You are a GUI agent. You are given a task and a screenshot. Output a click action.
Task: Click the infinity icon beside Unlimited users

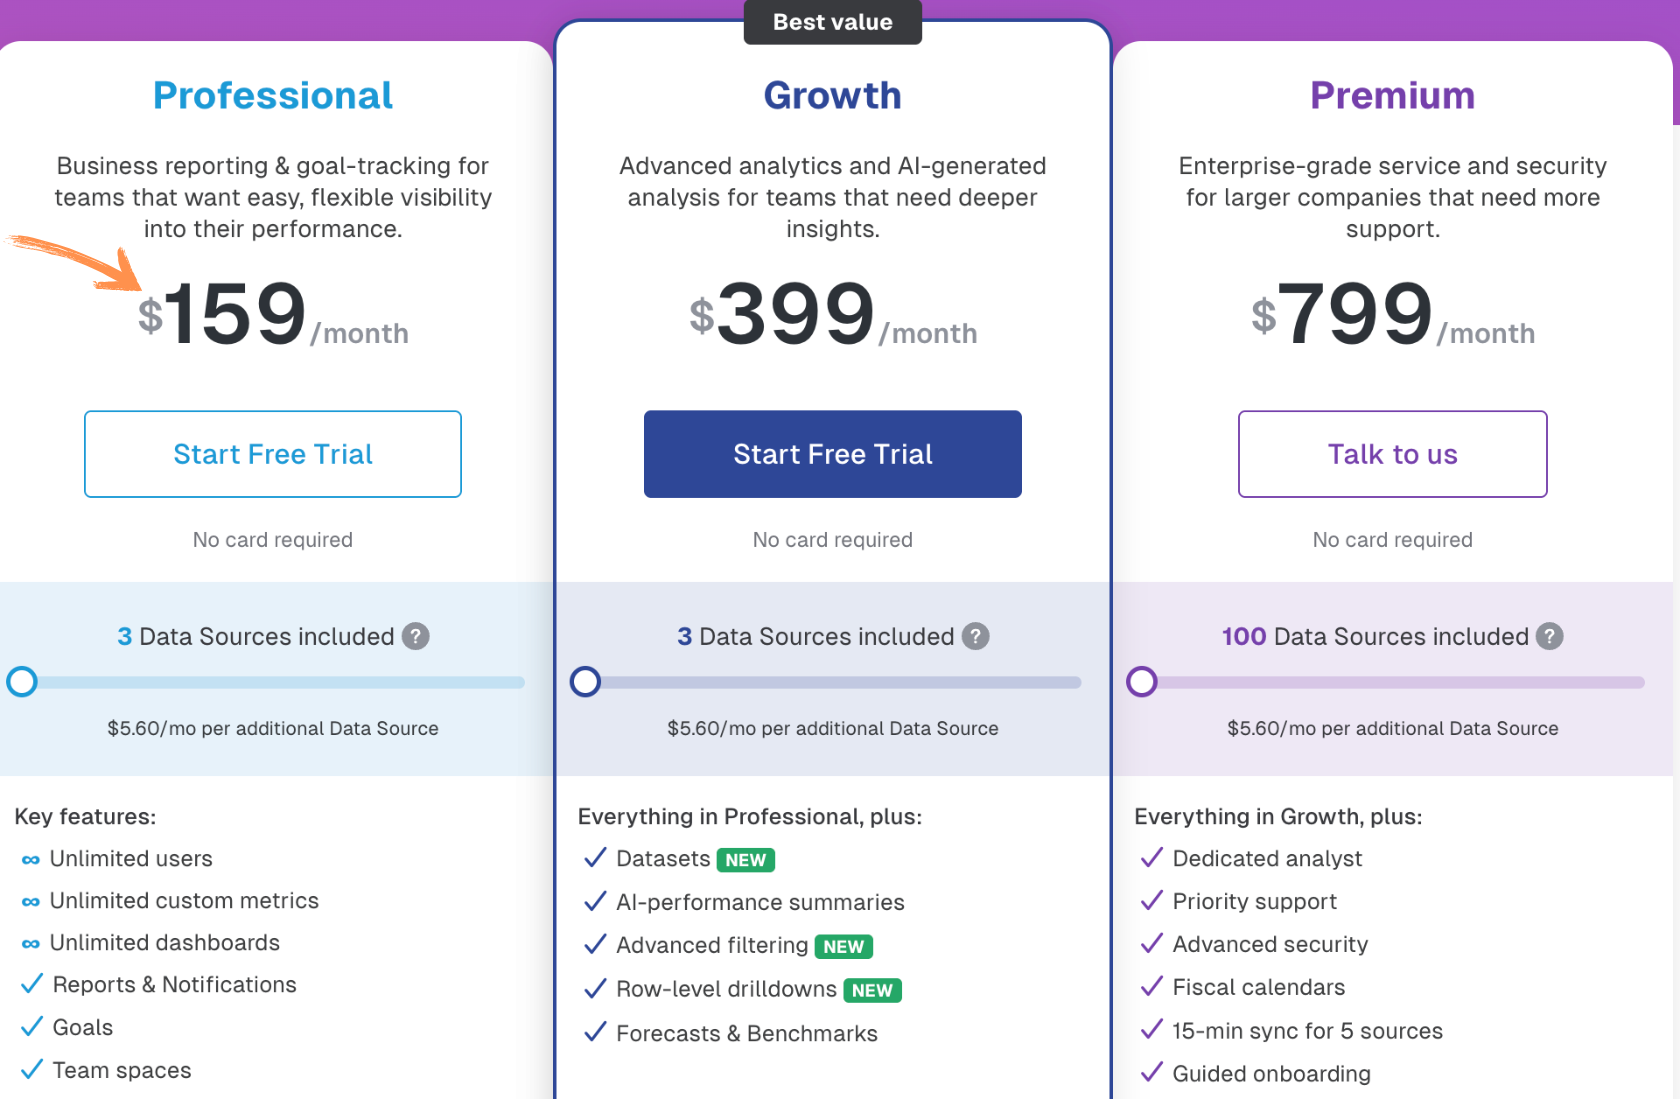click(31, 860)
